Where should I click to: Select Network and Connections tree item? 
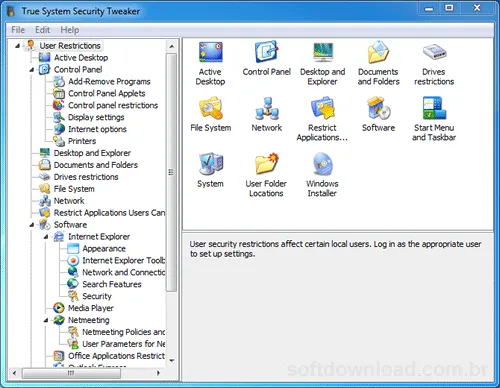124,272
